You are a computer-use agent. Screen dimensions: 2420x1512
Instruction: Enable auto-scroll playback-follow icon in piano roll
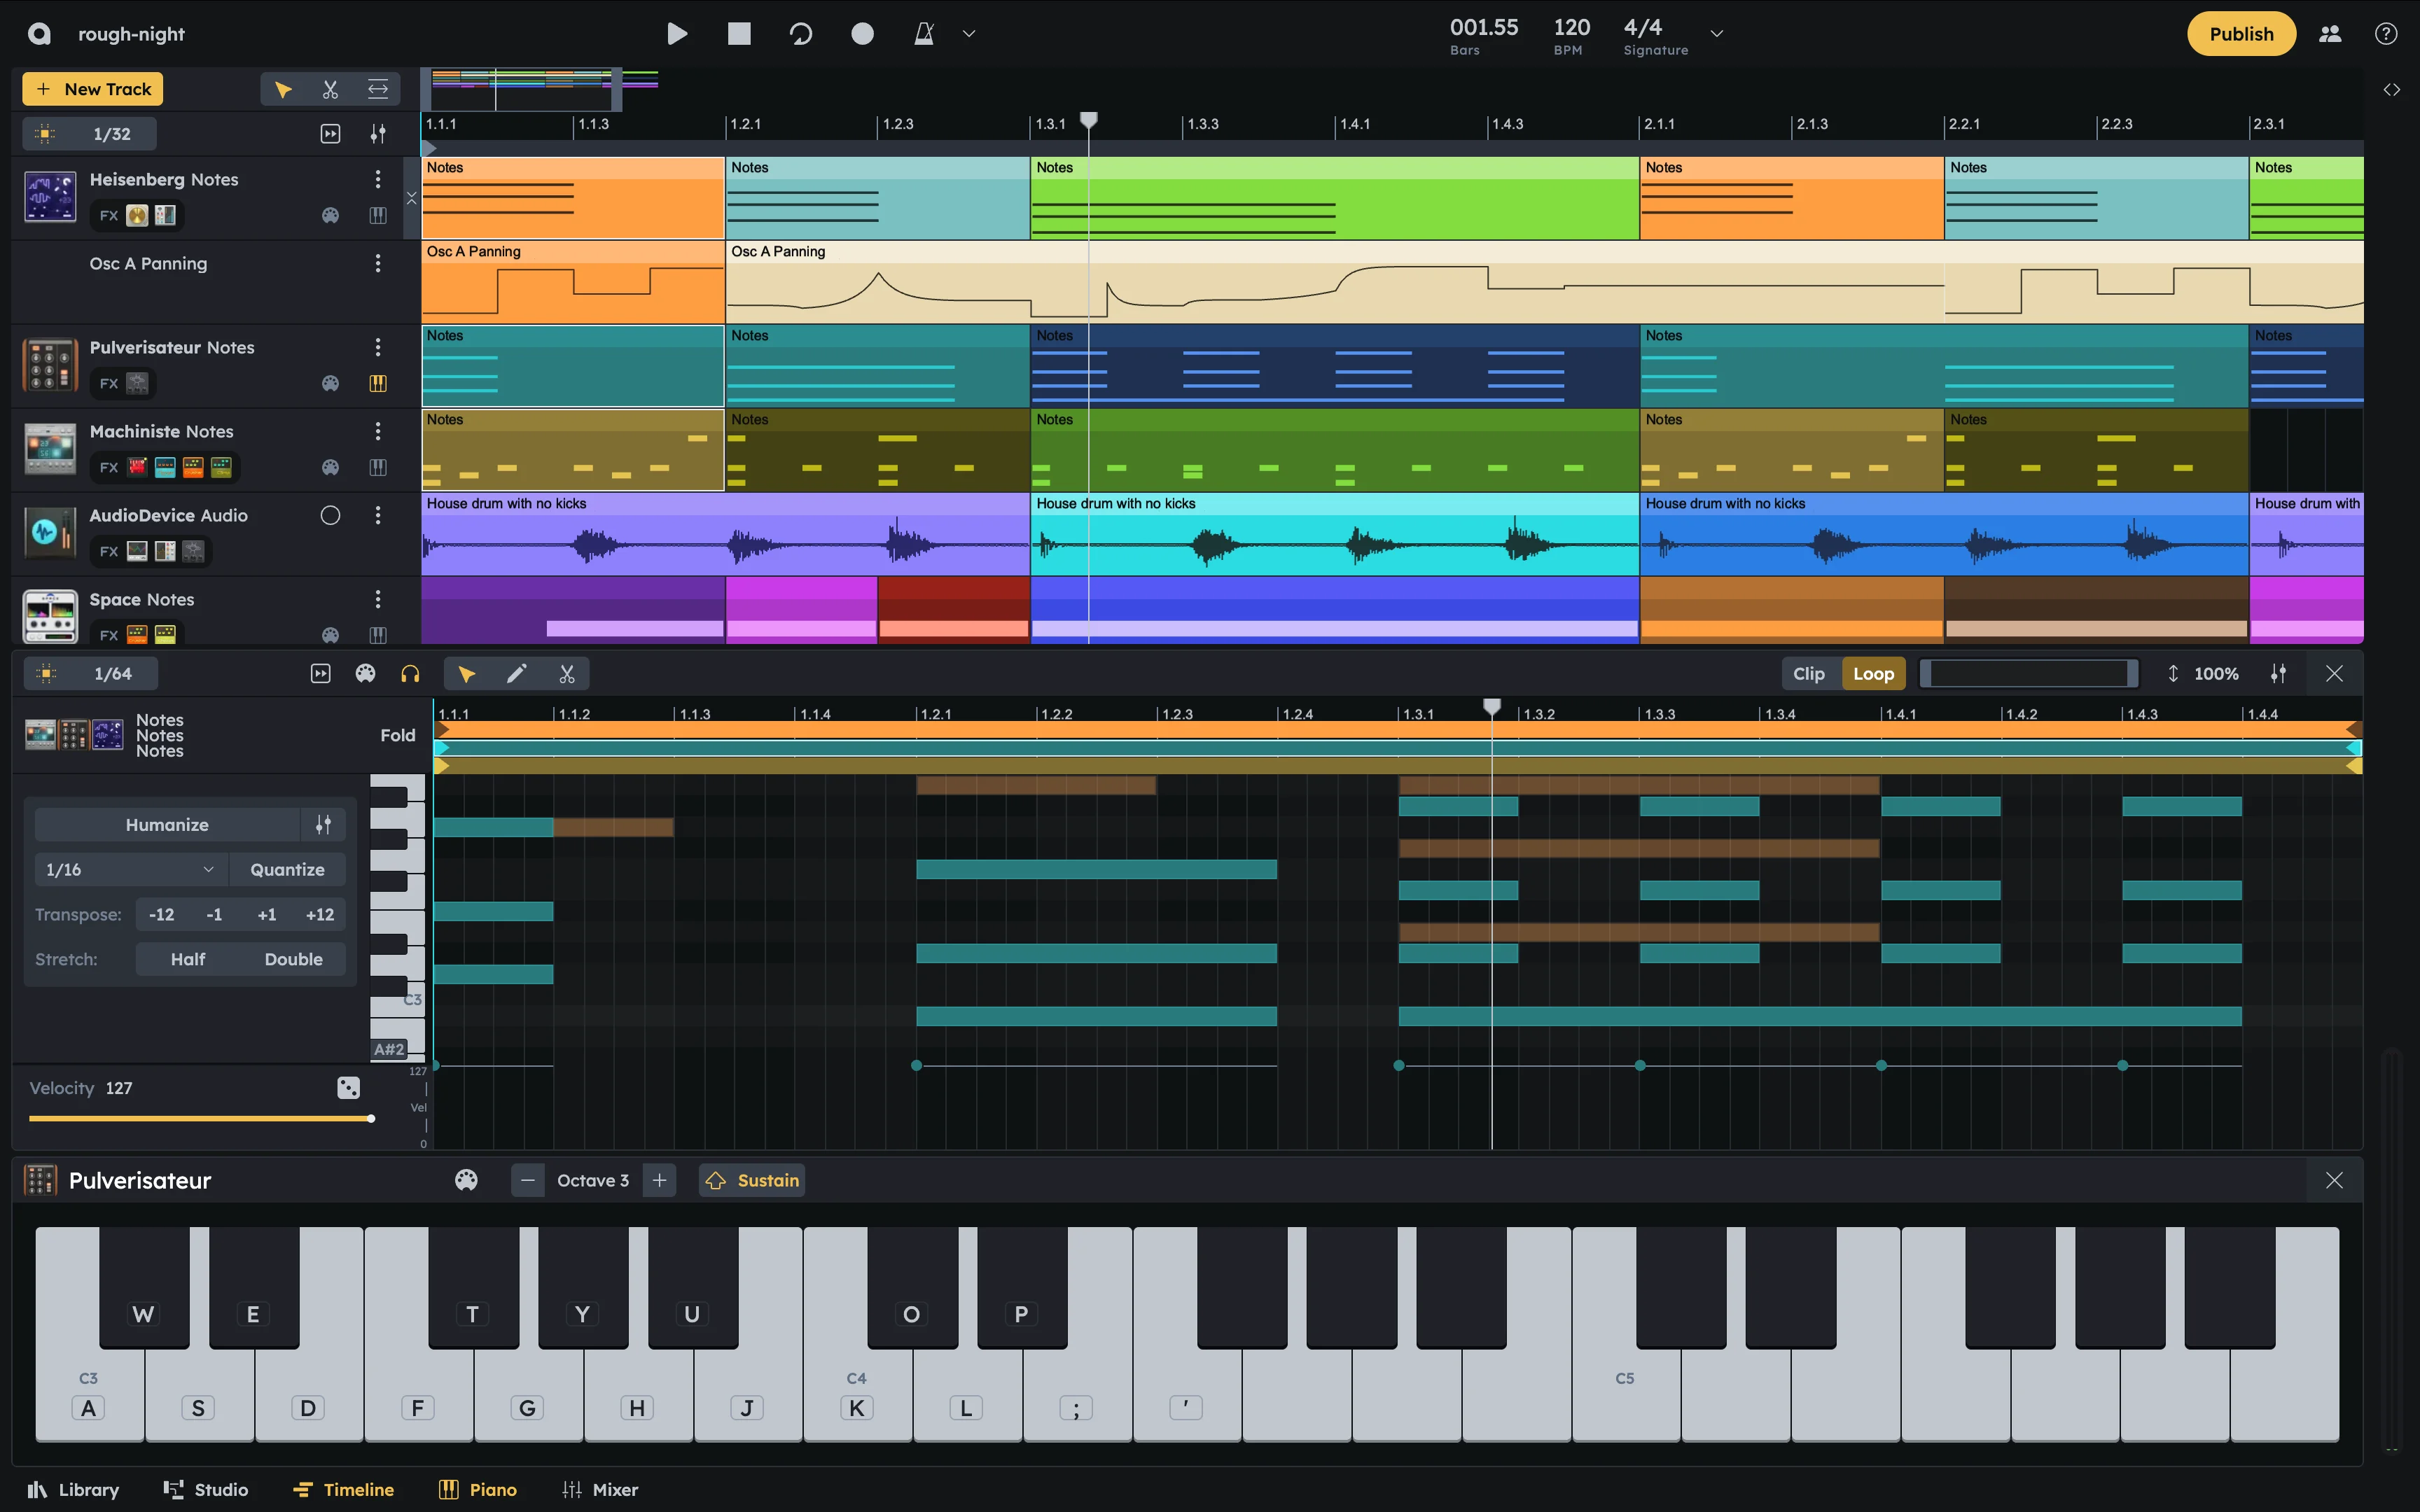coord(320,673)
